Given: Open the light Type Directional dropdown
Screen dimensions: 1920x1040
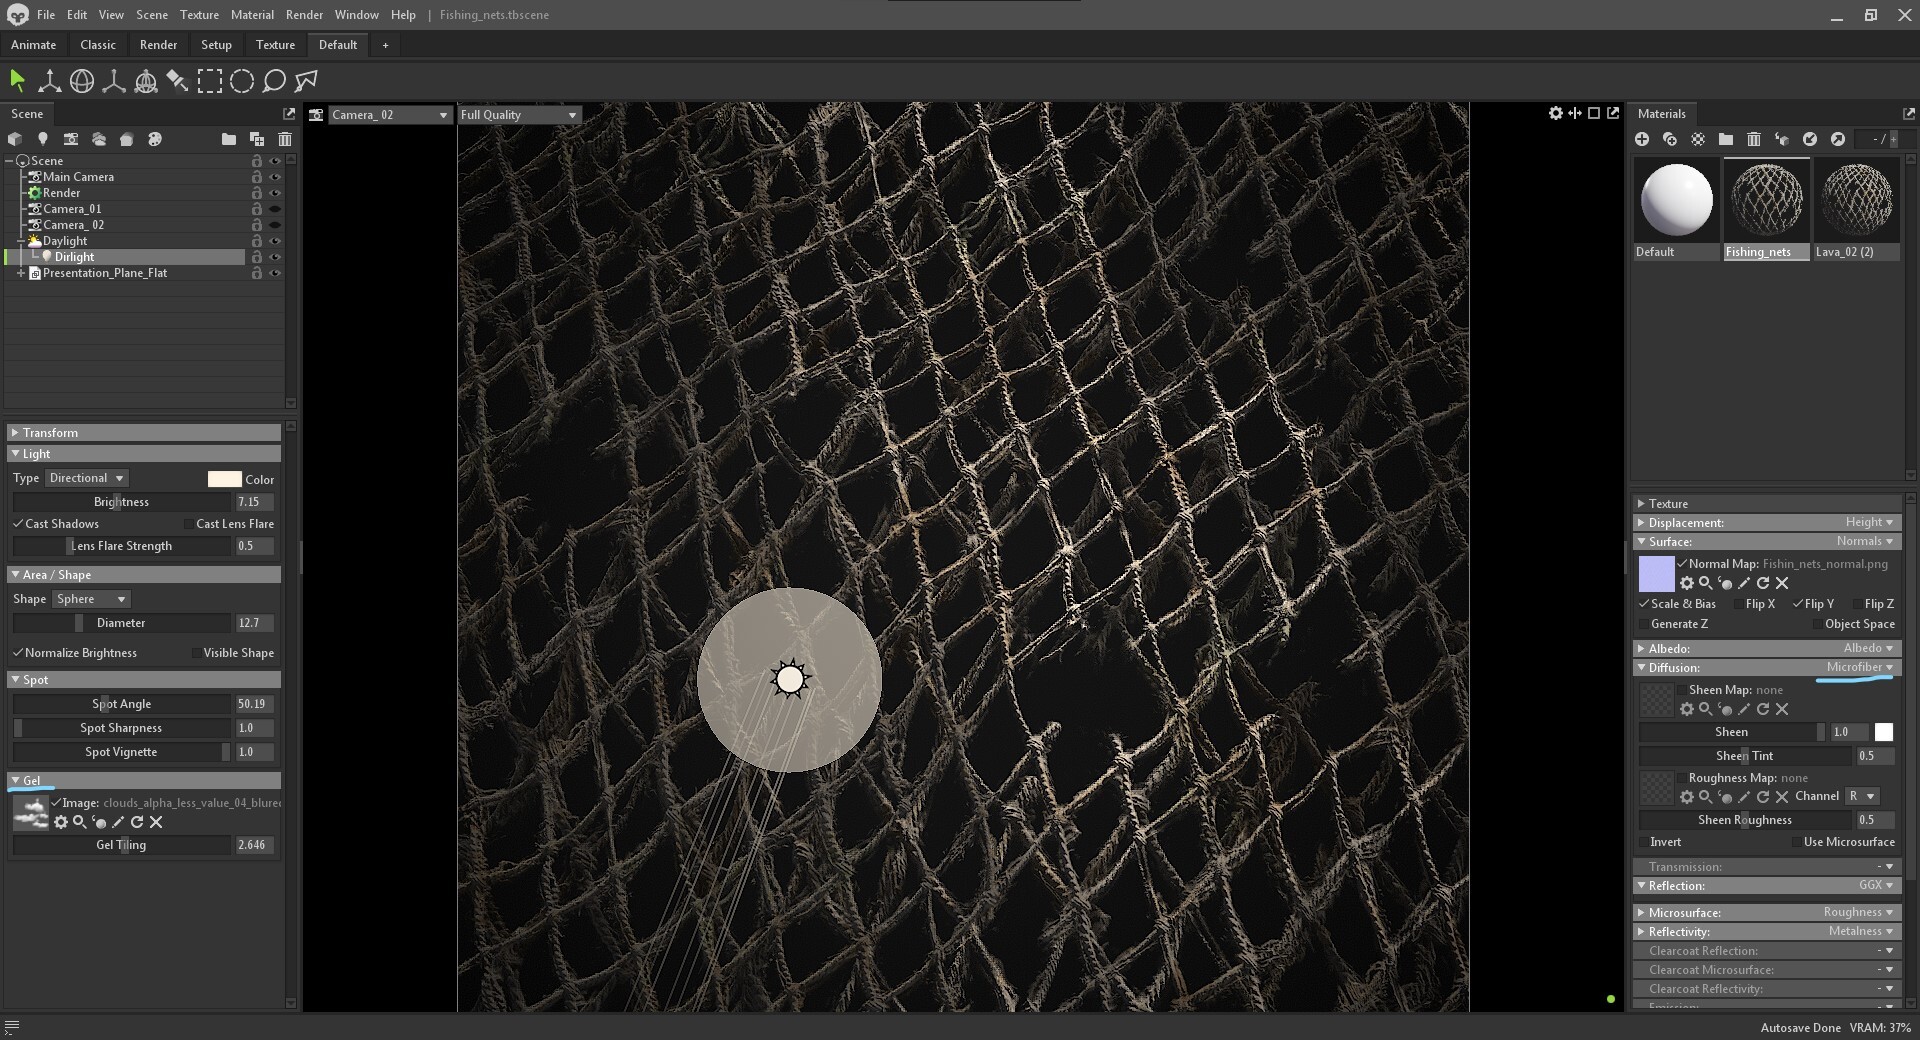Looking at the screenshot, I should pos(86,478).
